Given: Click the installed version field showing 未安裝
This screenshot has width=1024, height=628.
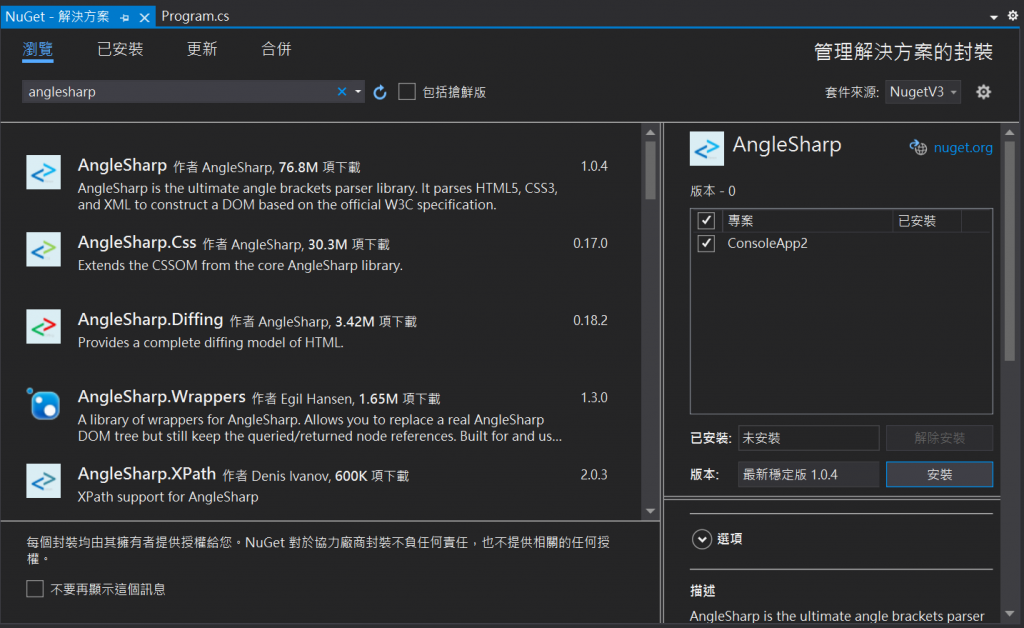Looking at the screenshot, I should coord(808,438).
